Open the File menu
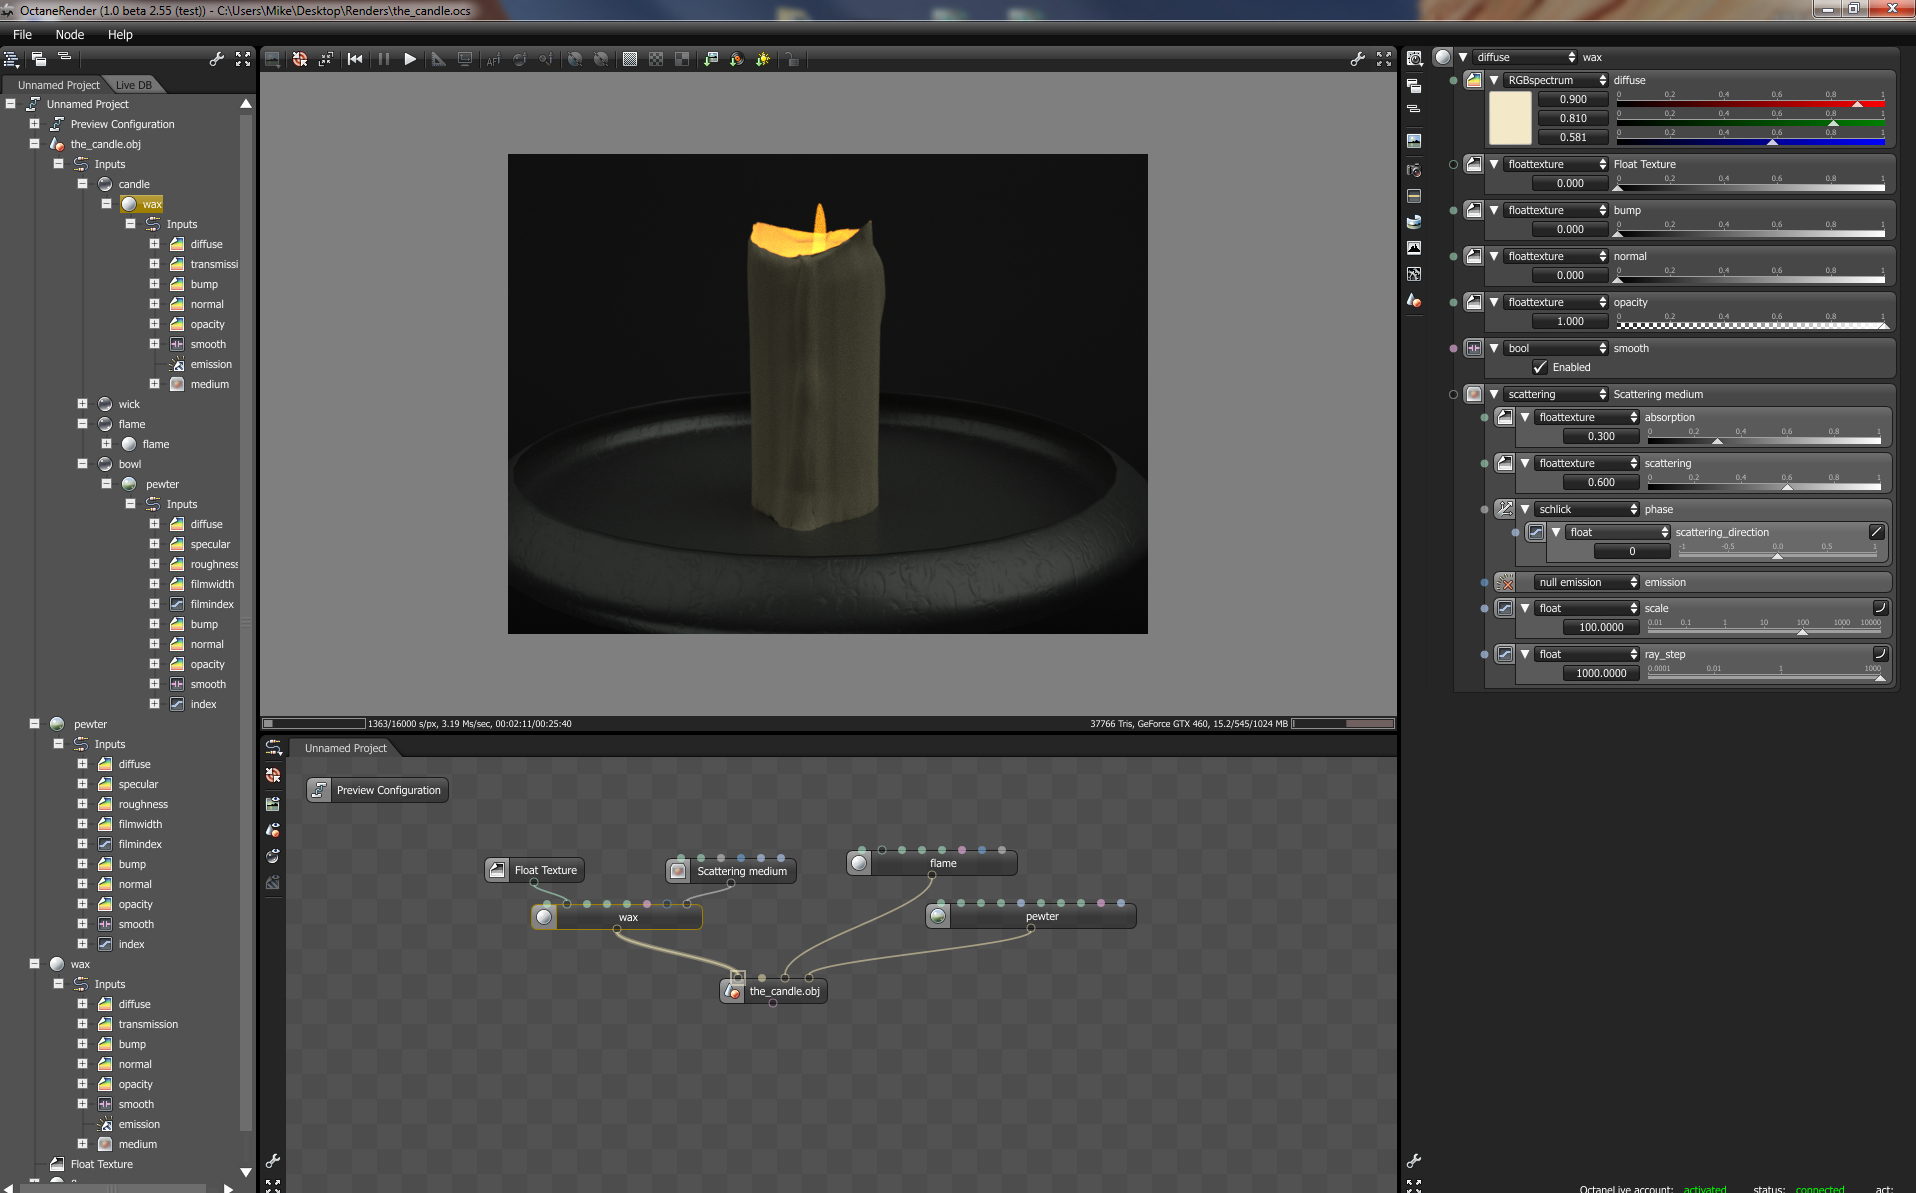Screen dimensions: 1916x1193 pos(22,34)
